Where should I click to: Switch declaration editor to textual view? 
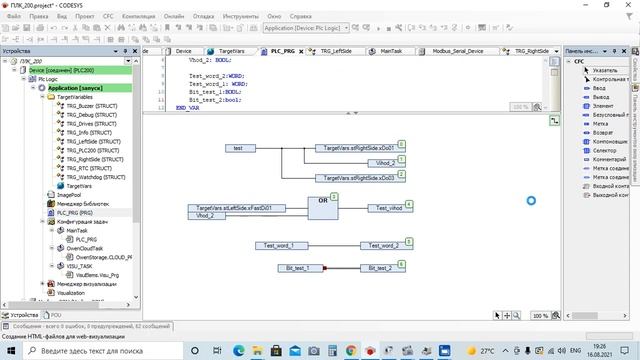pyautogui.click(x=554, y=62)
